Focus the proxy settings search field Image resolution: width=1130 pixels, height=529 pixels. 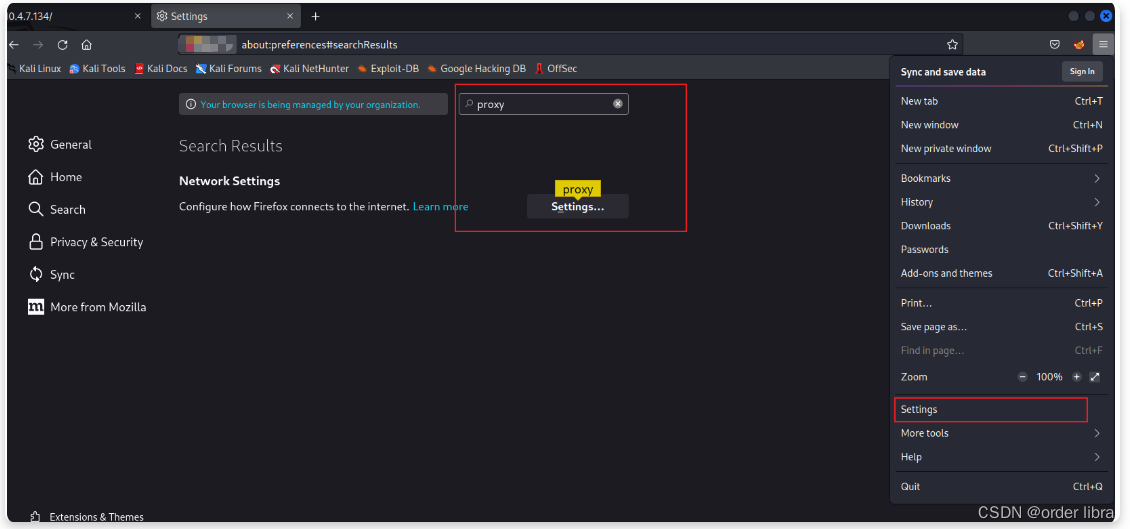[543, 104]
